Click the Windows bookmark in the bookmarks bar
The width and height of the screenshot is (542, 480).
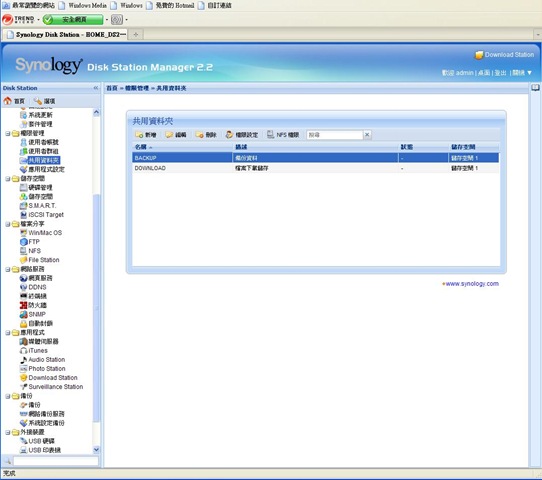pyautogui.click(x=127, y=5)
